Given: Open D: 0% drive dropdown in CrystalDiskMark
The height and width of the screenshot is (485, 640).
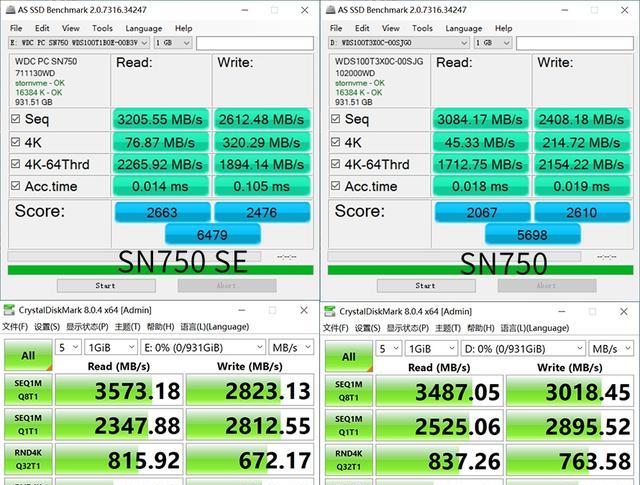Looking at the screenshot, I should tap(523, 349).
